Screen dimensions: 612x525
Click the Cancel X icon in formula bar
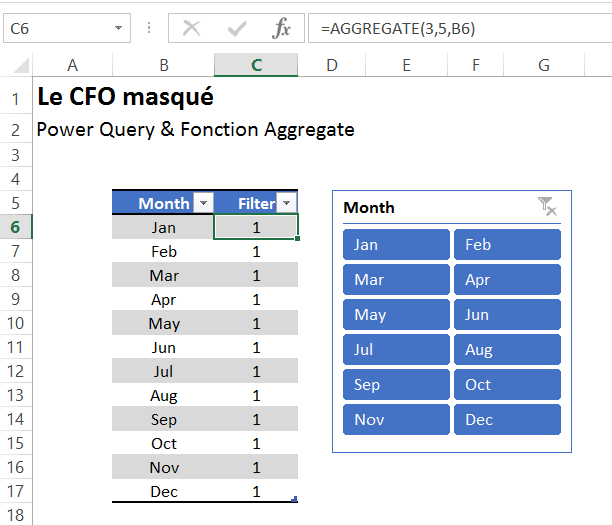coord(191,29)
